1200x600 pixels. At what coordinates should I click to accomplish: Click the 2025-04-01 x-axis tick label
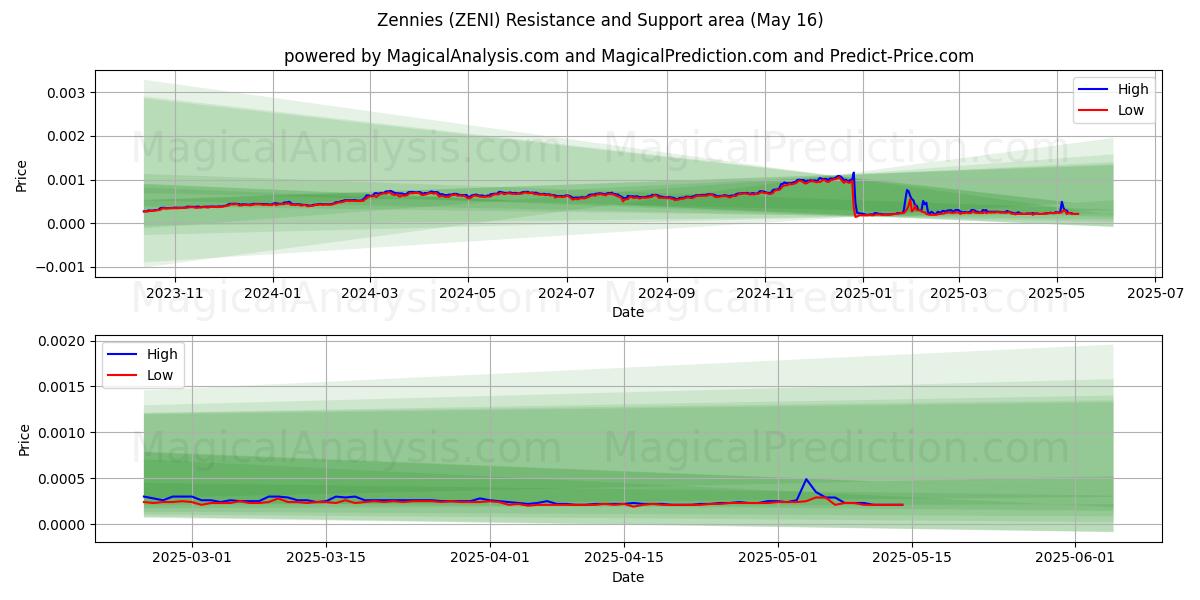[490, 559]
